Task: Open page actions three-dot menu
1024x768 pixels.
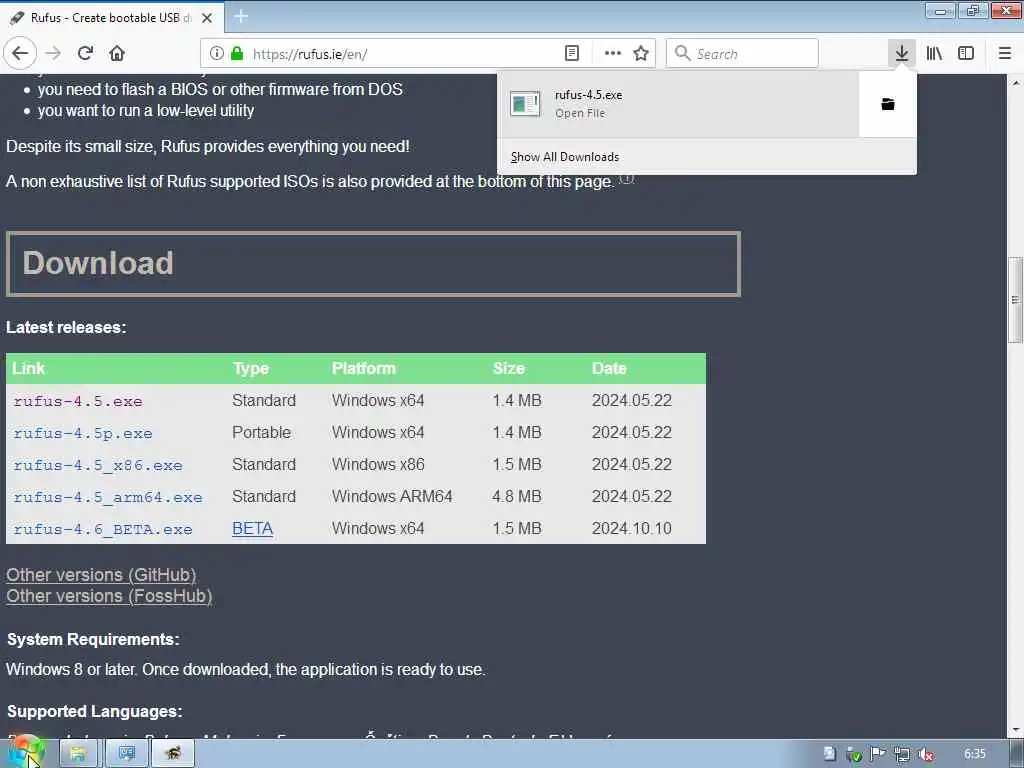Action: [613, 53]
